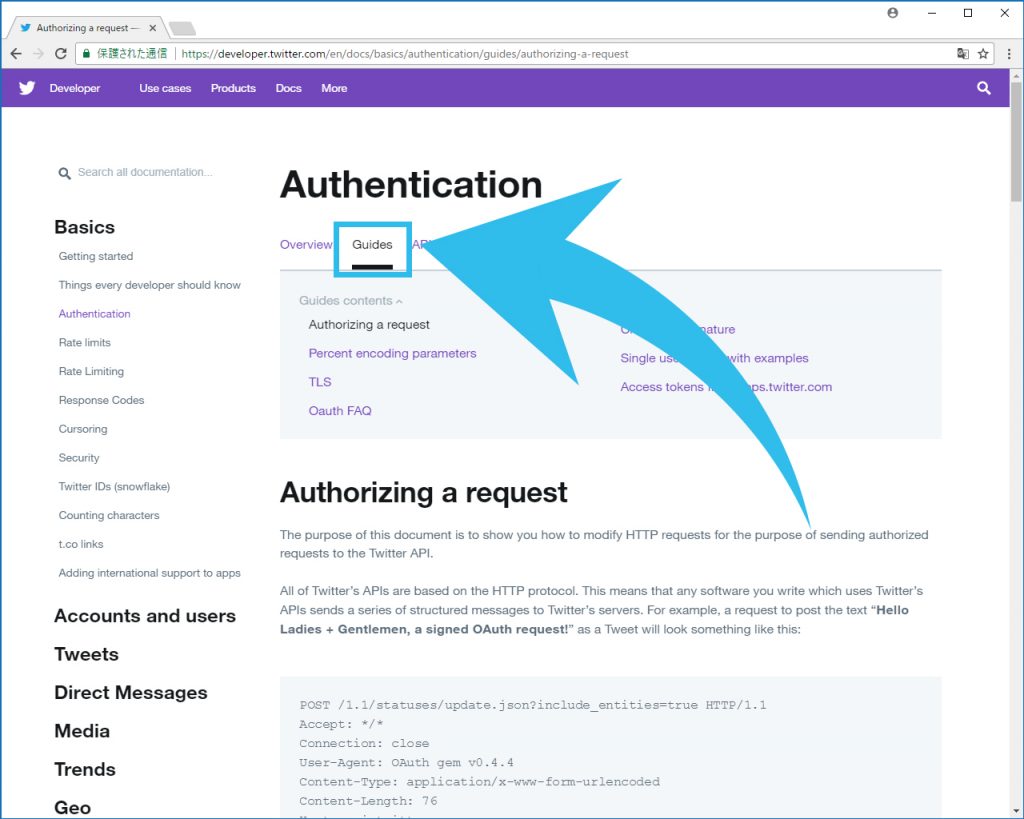Expand the Accounts and users section
1024x819 pixels.
pos(145,615)
